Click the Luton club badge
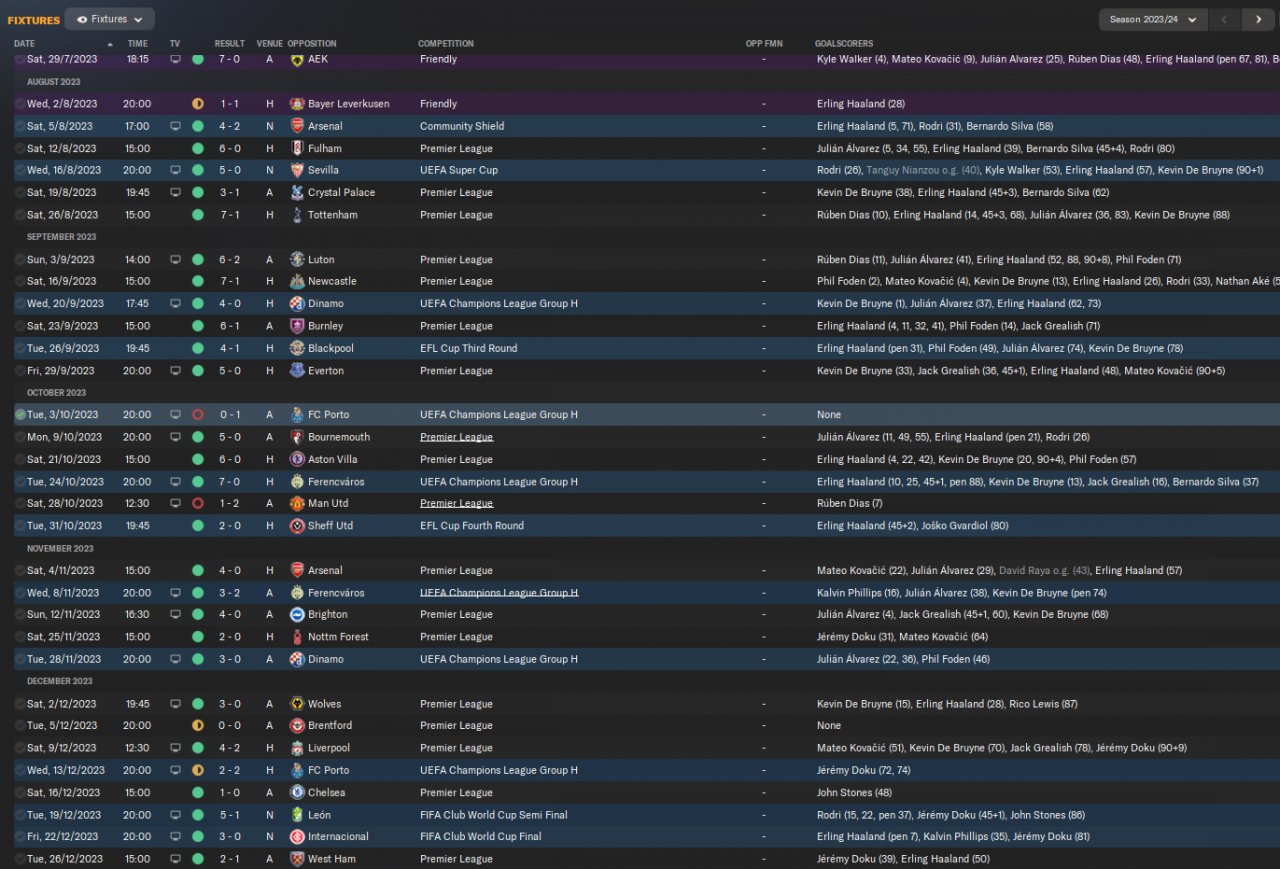Screen dimensions: 1280x869 [x=297, y=259]
